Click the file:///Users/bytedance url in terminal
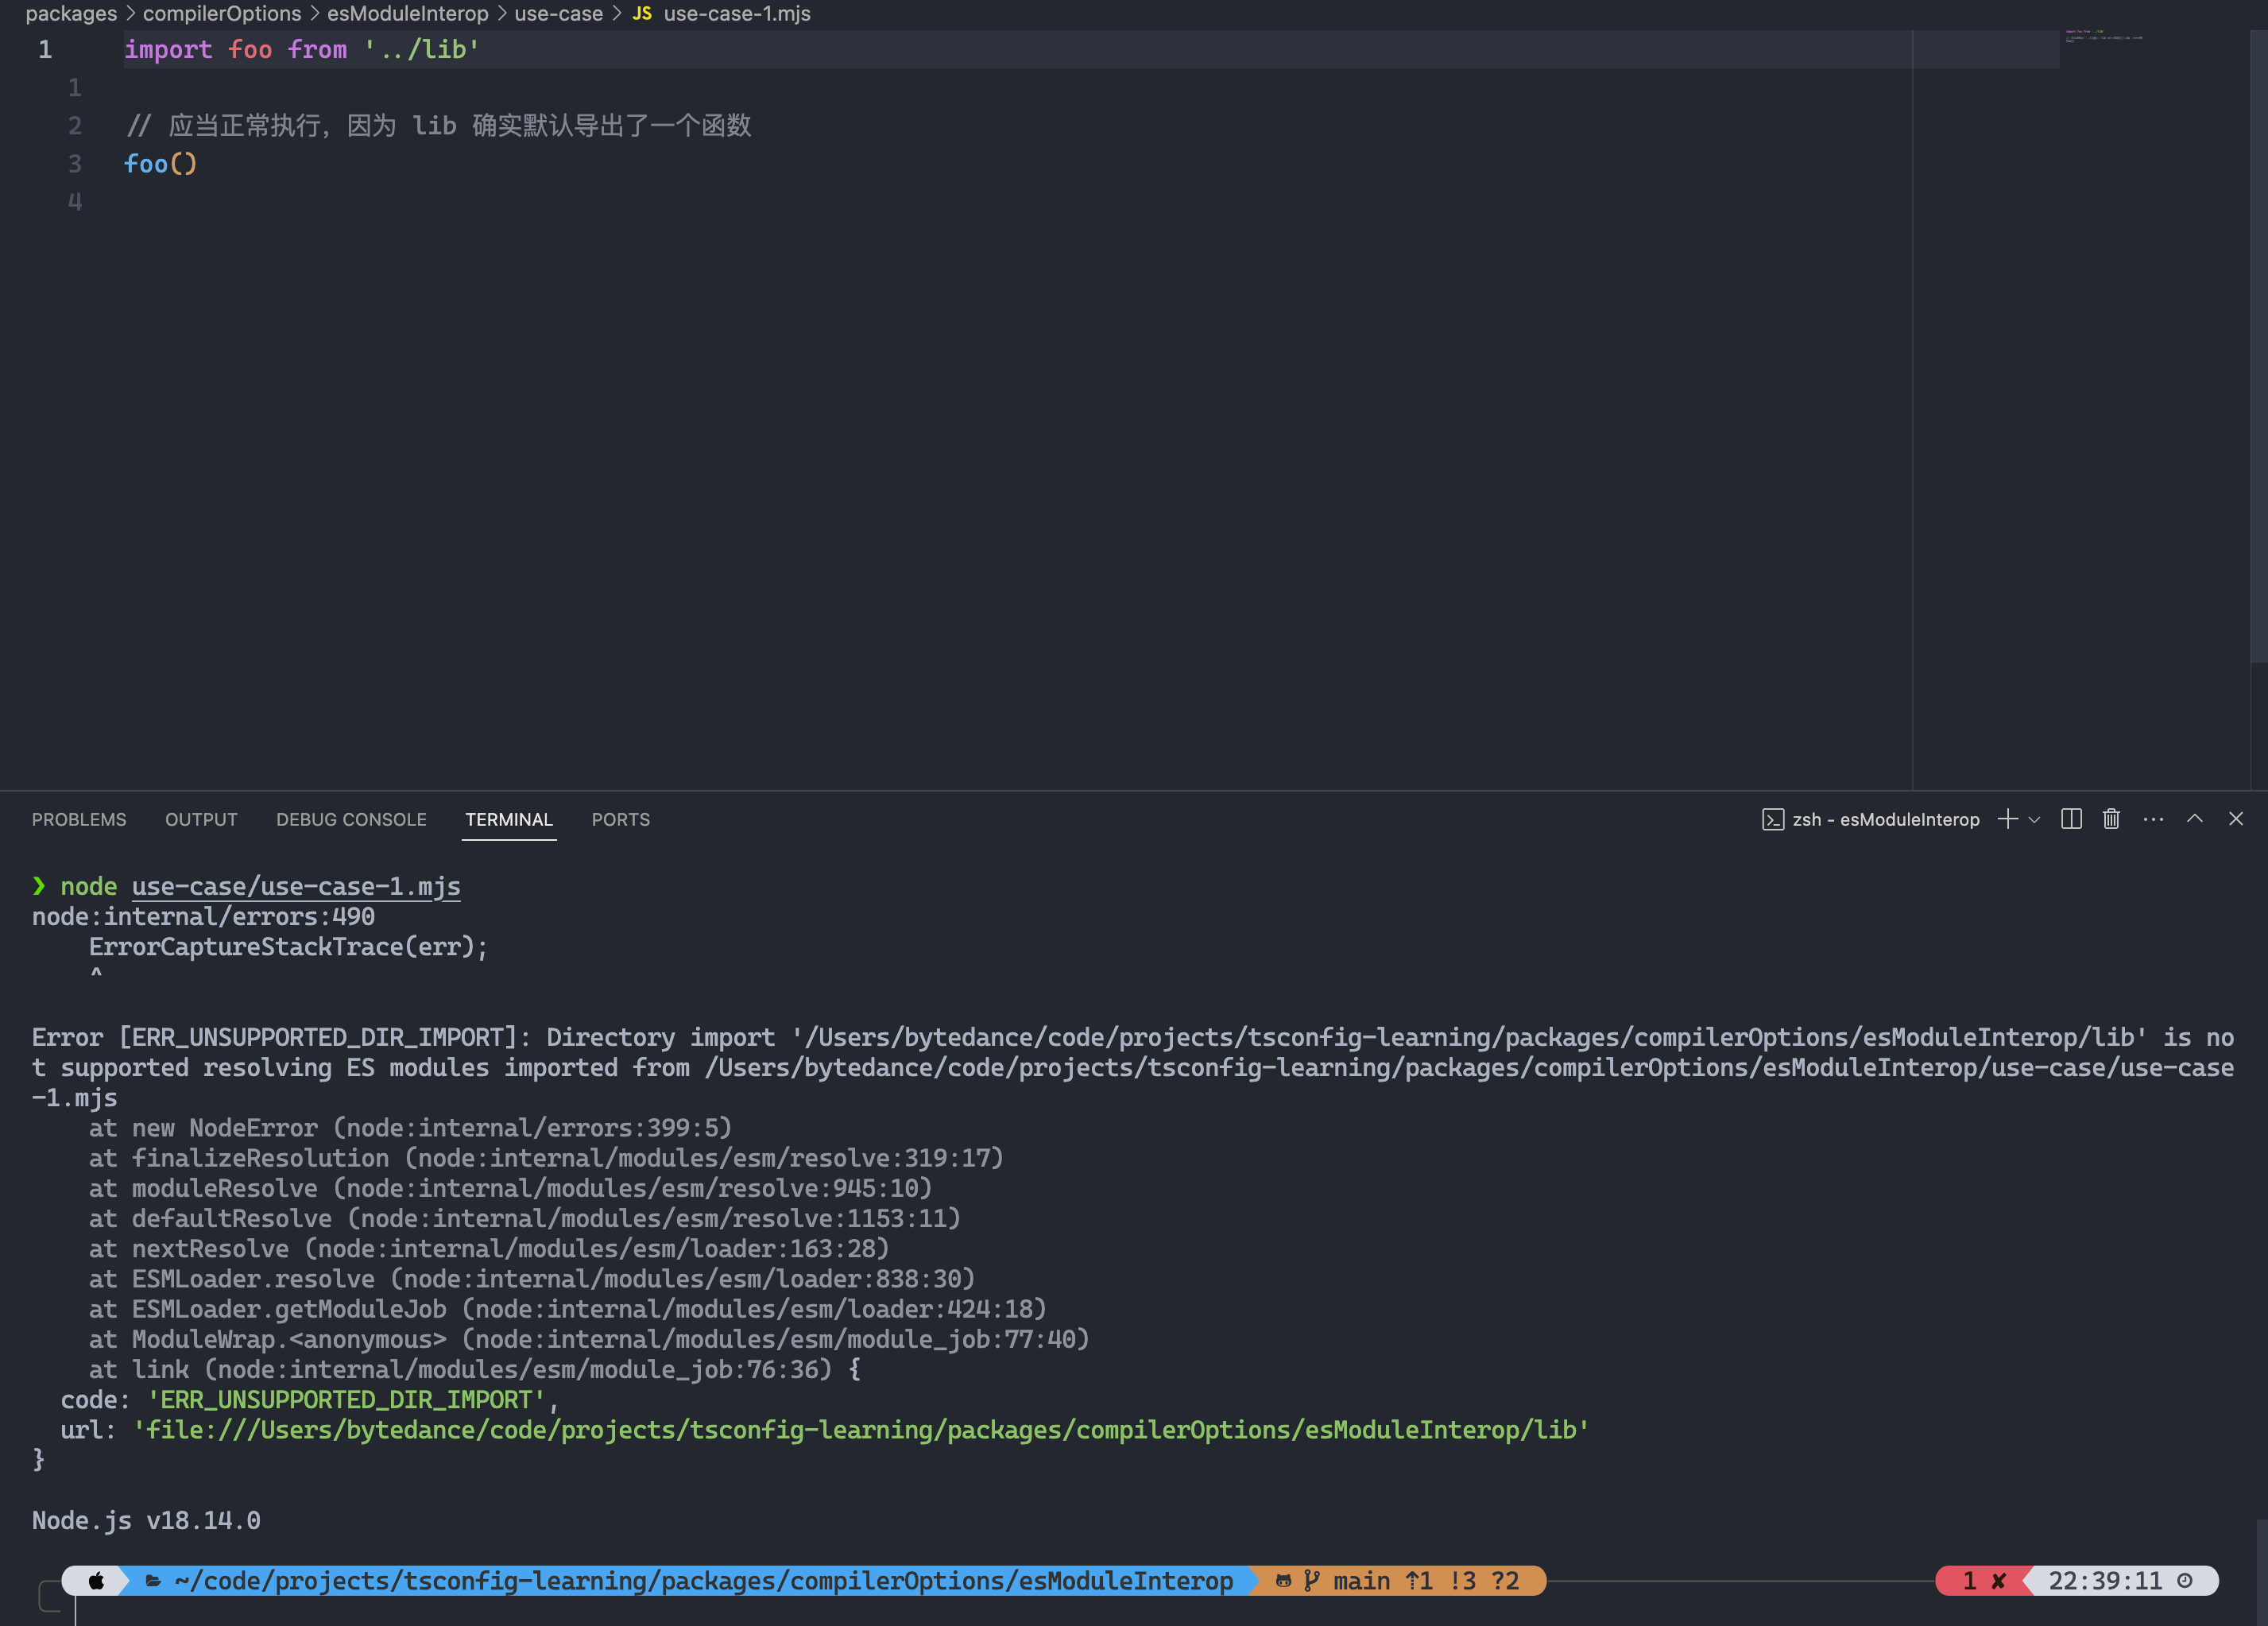The height and width of the screenshot is (1626, 2268). pos(861,1430)
